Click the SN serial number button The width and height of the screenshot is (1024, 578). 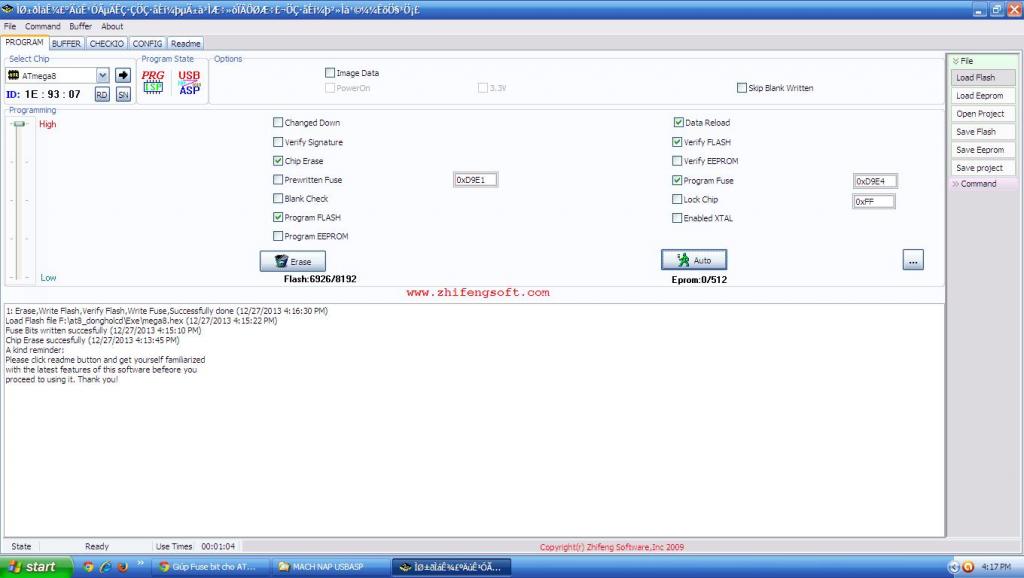[123, 95]
